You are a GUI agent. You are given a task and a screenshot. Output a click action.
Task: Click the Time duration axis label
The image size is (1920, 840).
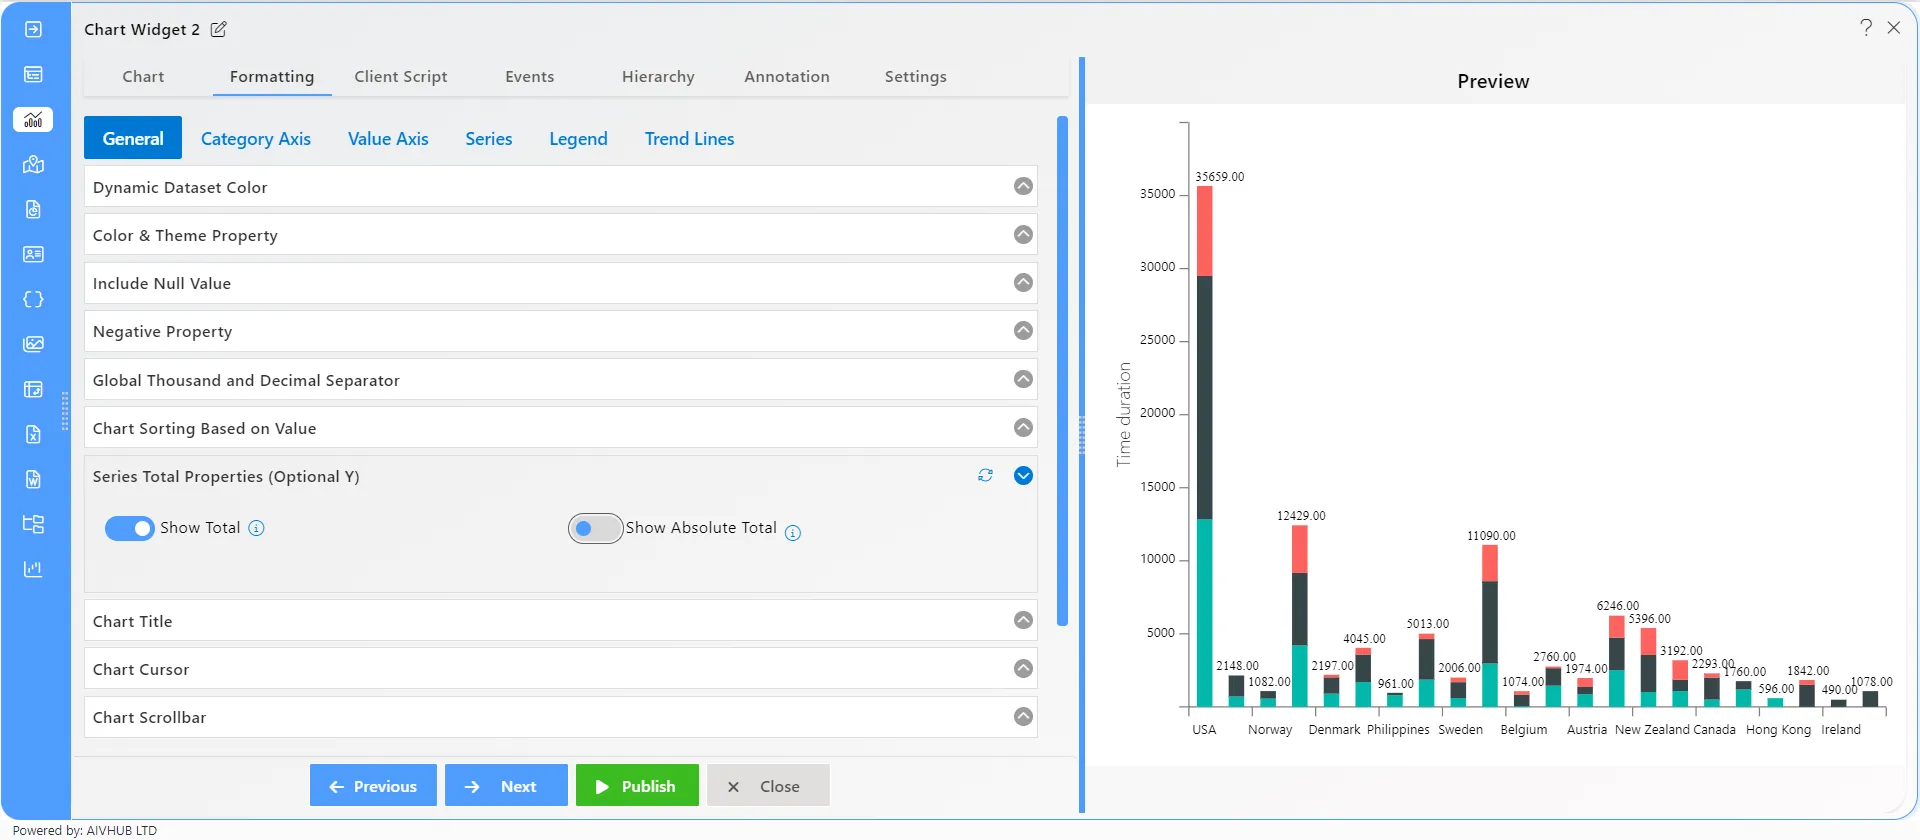pos(1124,414)
